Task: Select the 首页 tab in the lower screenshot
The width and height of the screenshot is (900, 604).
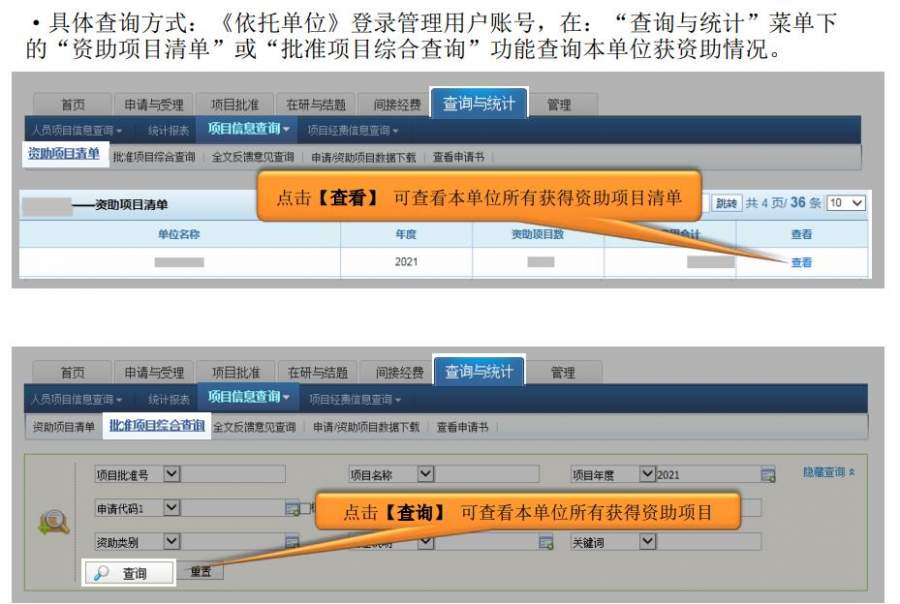Action: coord(73,373)
